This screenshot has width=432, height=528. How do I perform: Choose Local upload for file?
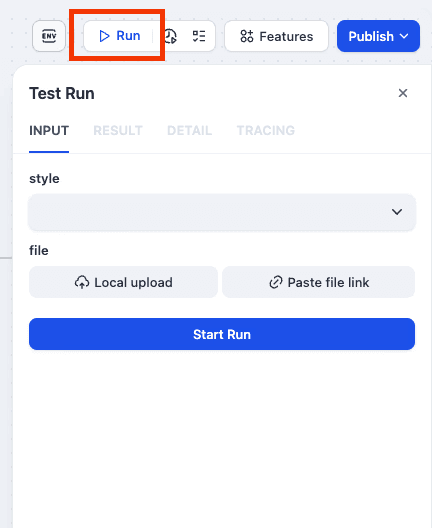pos(123,282)
